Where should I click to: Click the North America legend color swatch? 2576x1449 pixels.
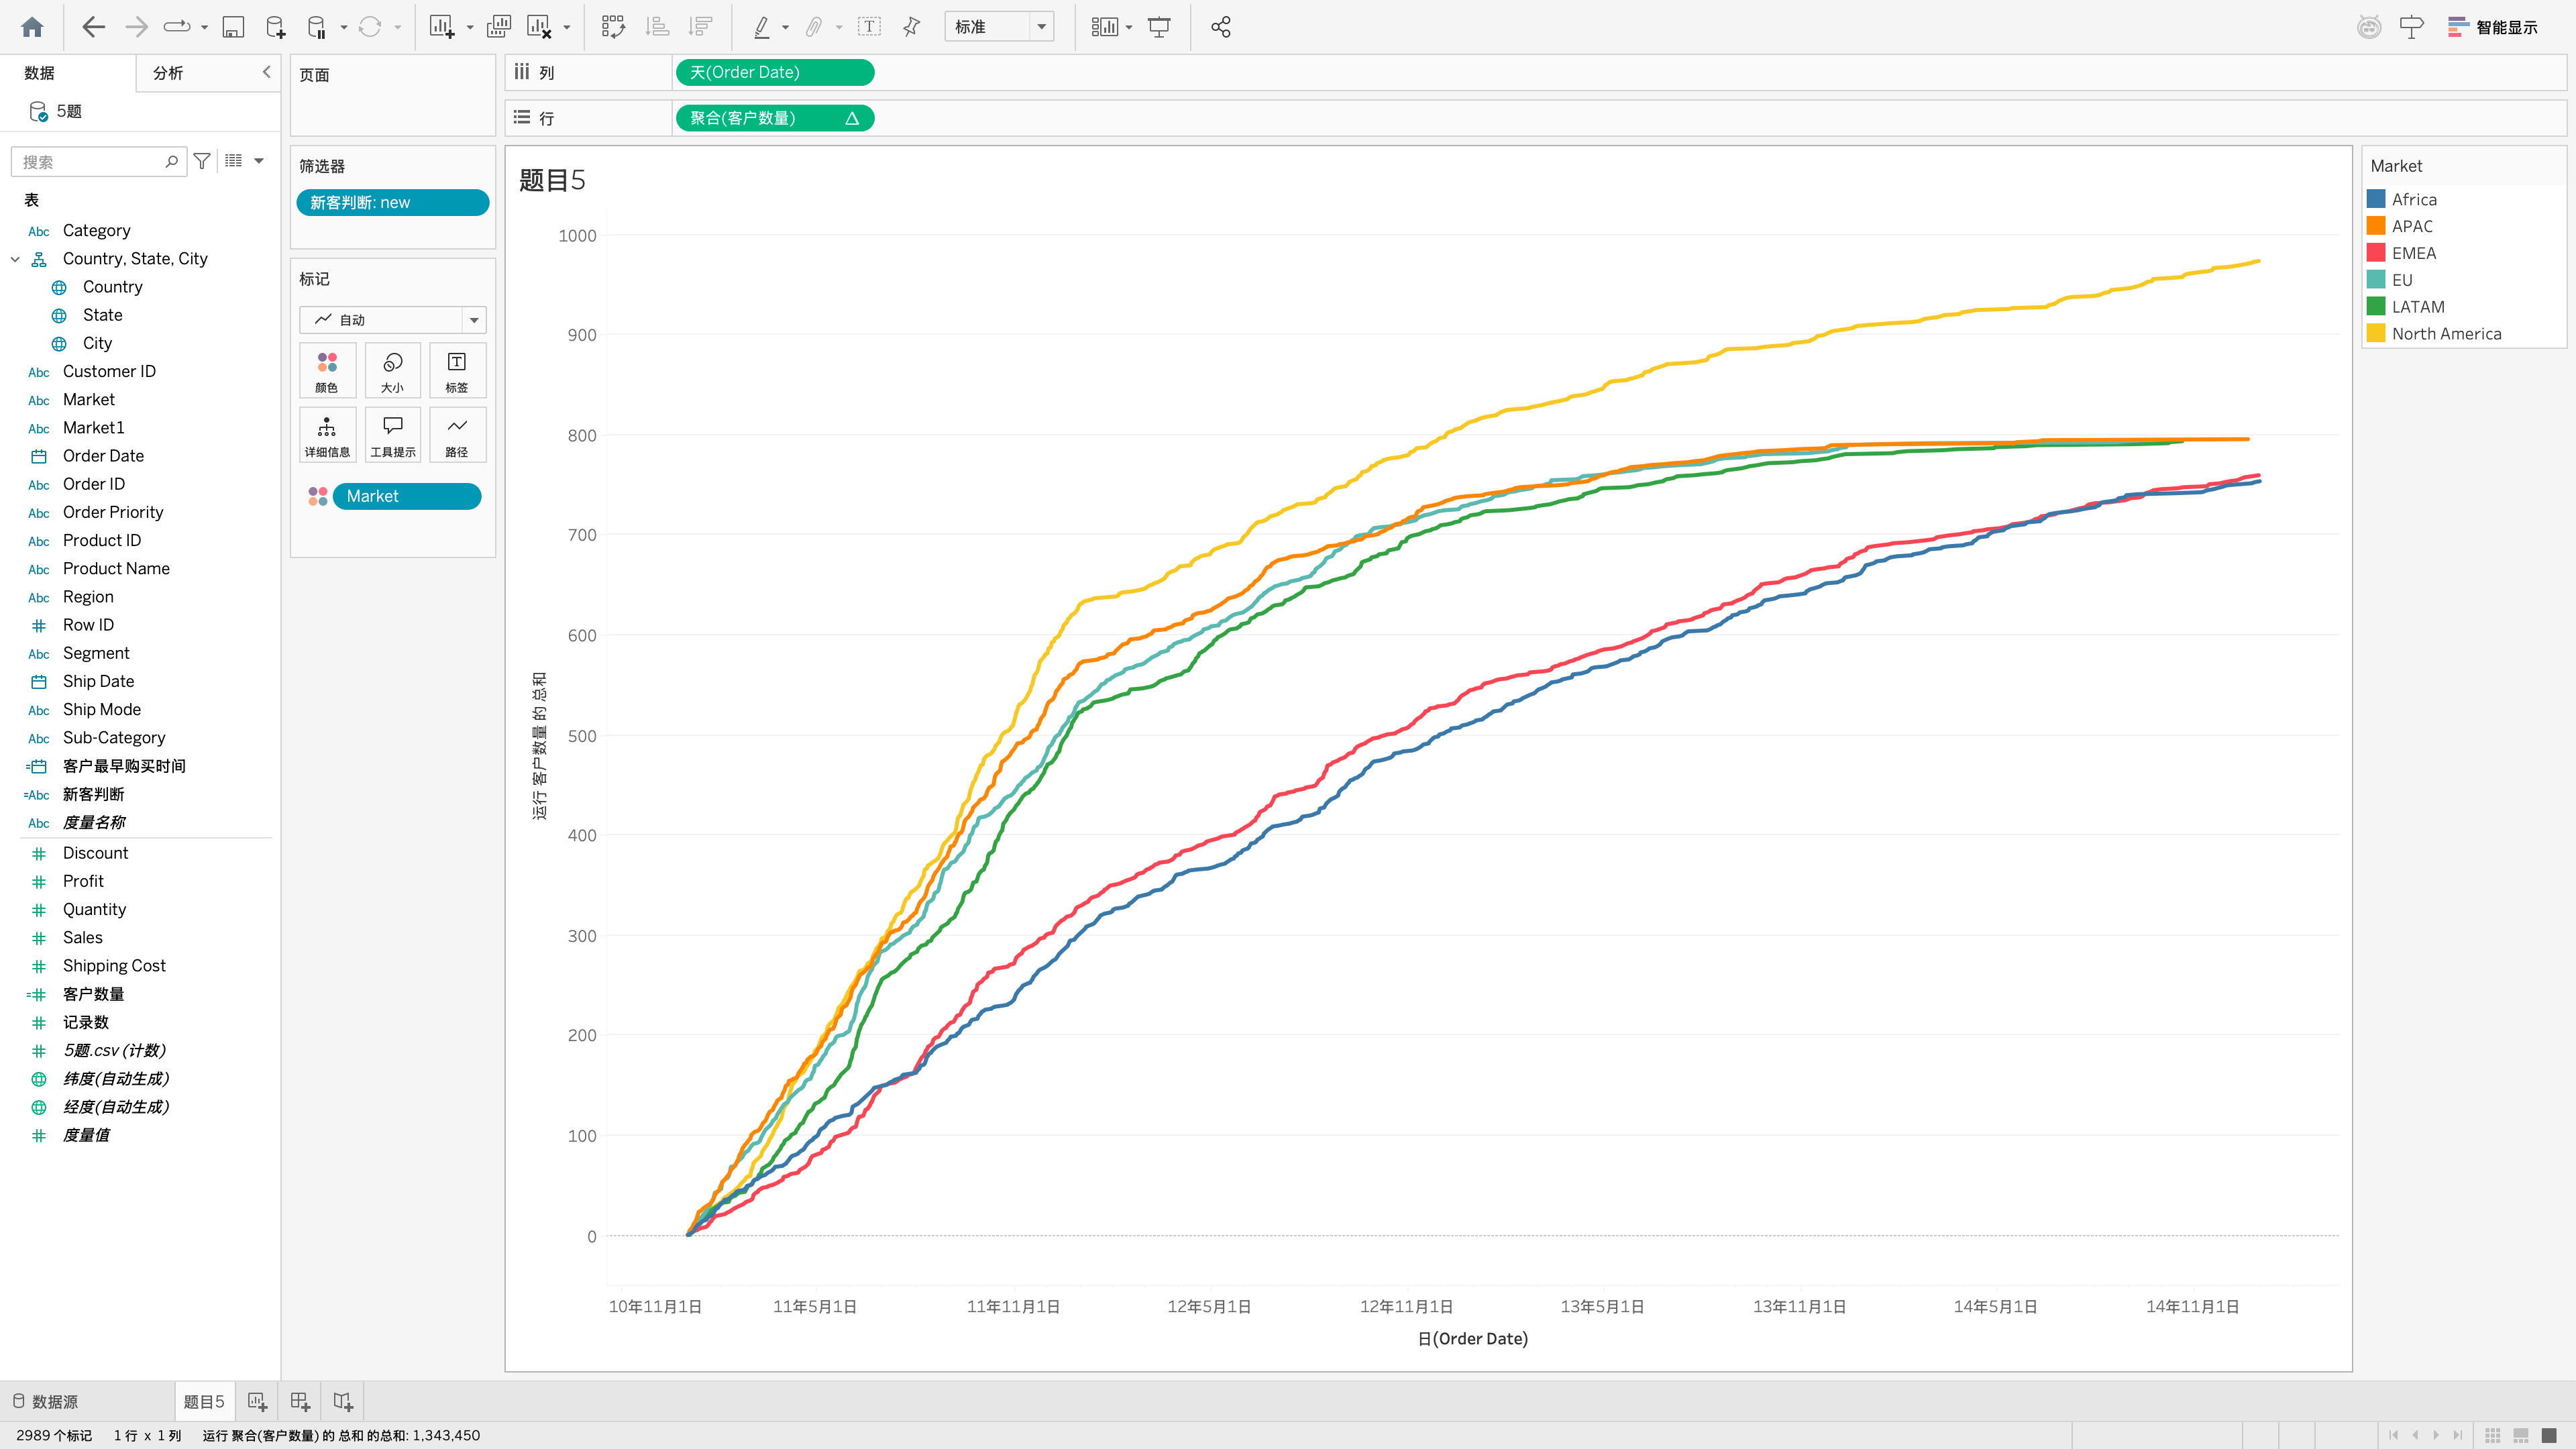click(2376, 333)
